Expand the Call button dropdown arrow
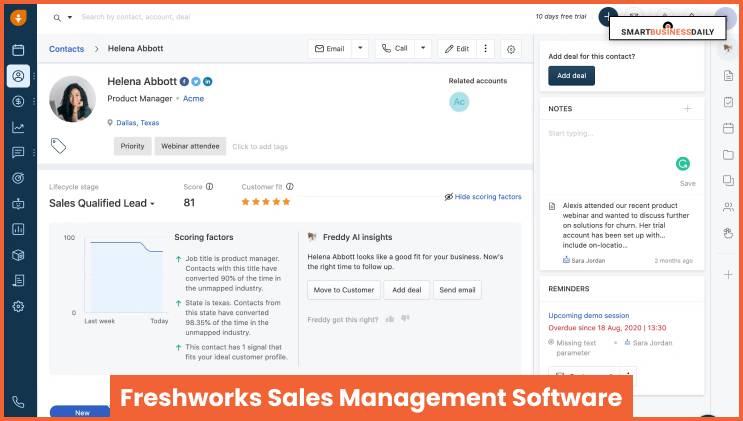 pyautogui.click(x=423, y=48)
